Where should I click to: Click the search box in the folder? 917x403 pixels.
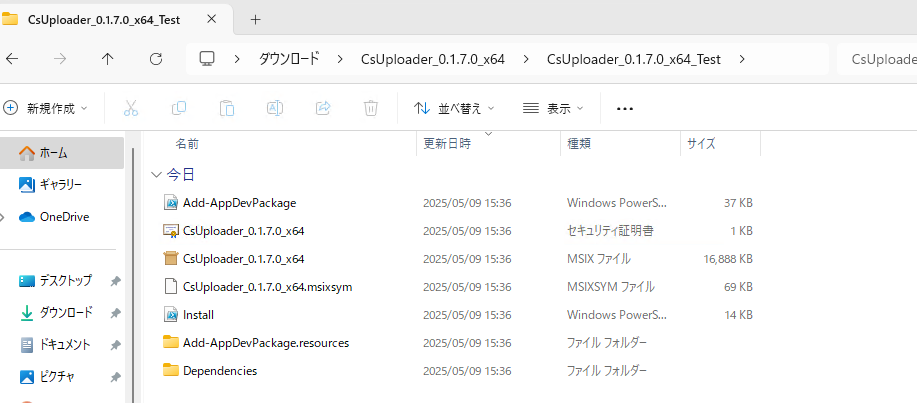pyautogui.click(x=877, y=59)
